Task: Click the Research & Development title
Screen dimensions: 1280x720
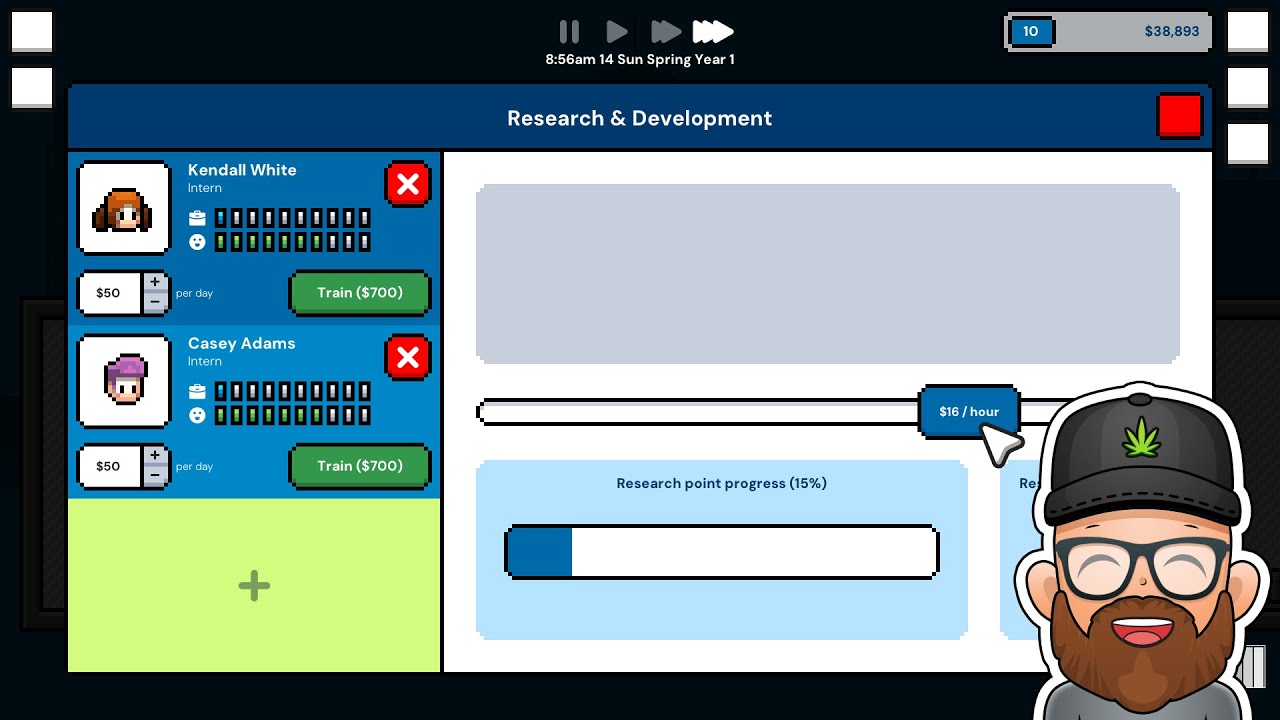Action: tap(640, 118)
